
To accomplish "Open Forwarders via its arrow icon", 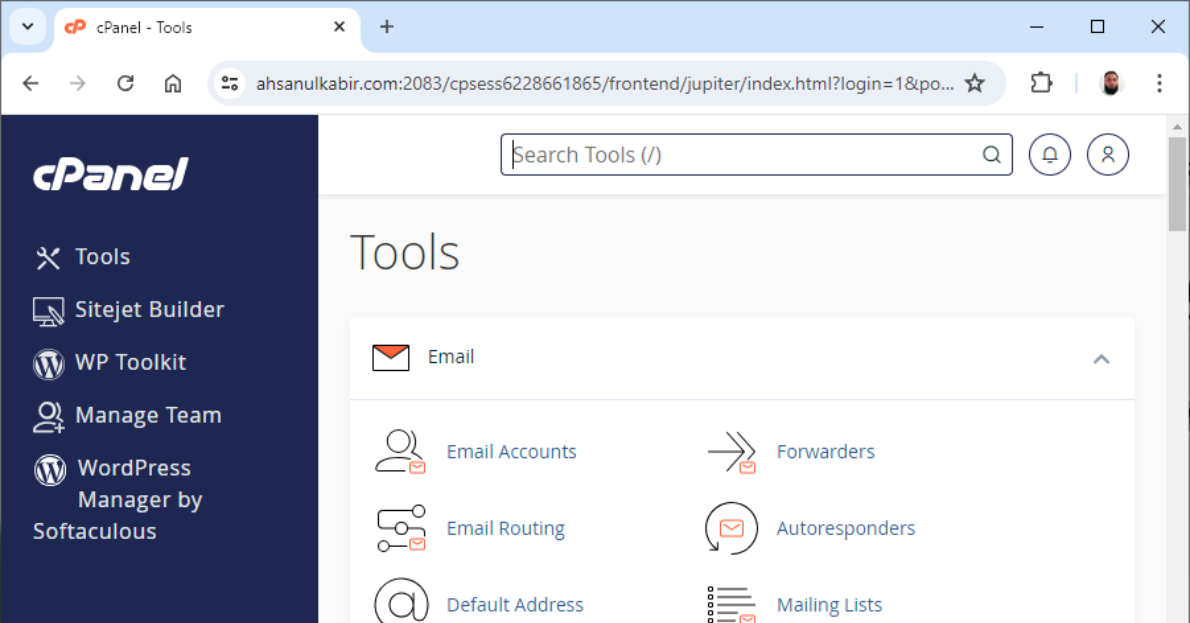I will click(730, 452).
